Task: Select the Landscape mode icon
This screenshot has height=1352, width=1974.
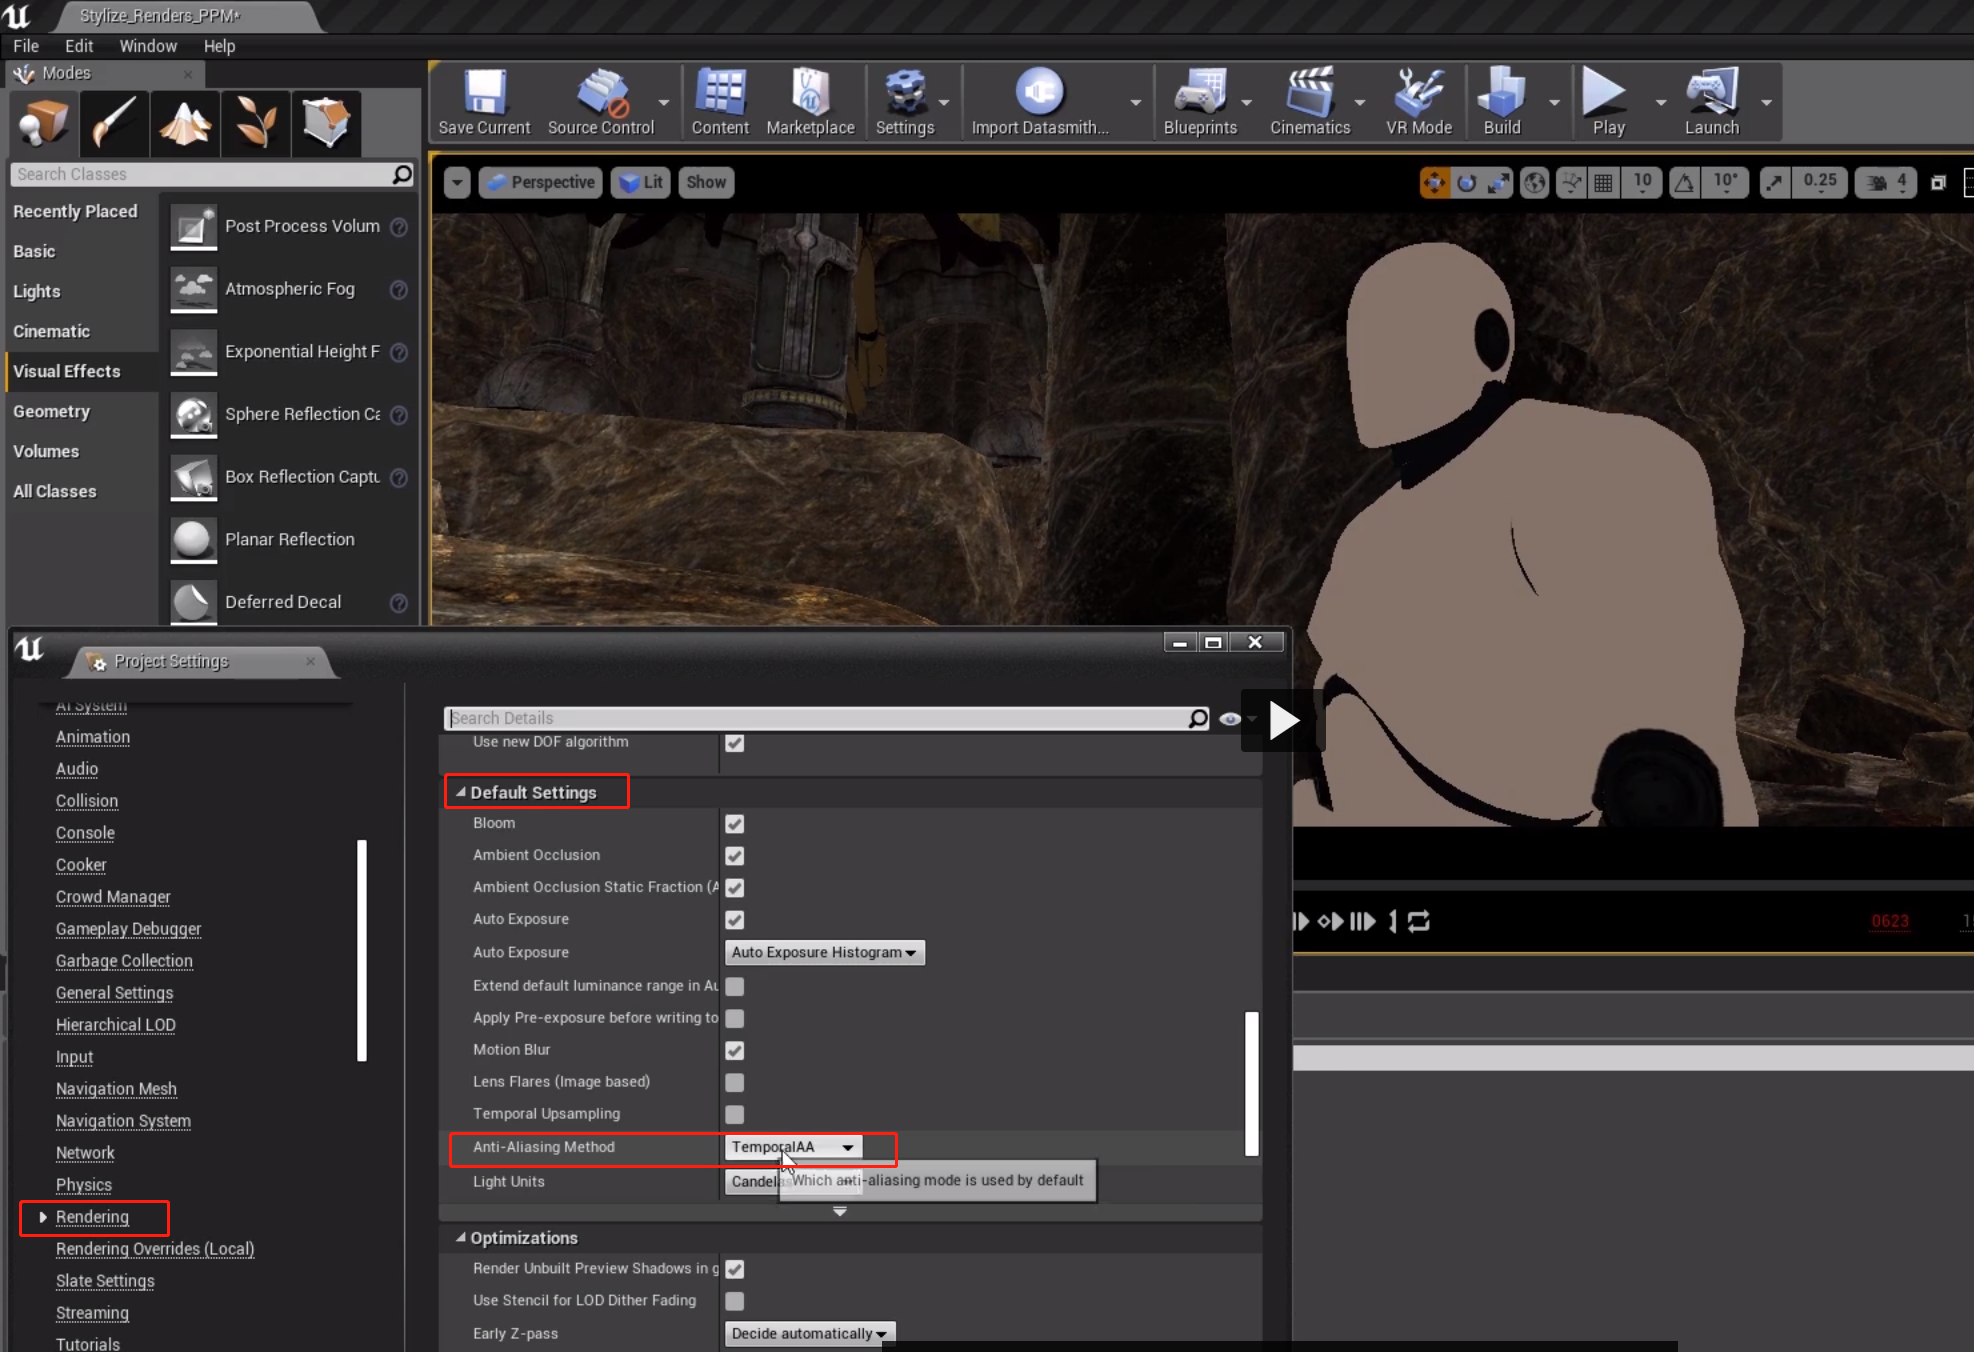Action: point(185,124)
